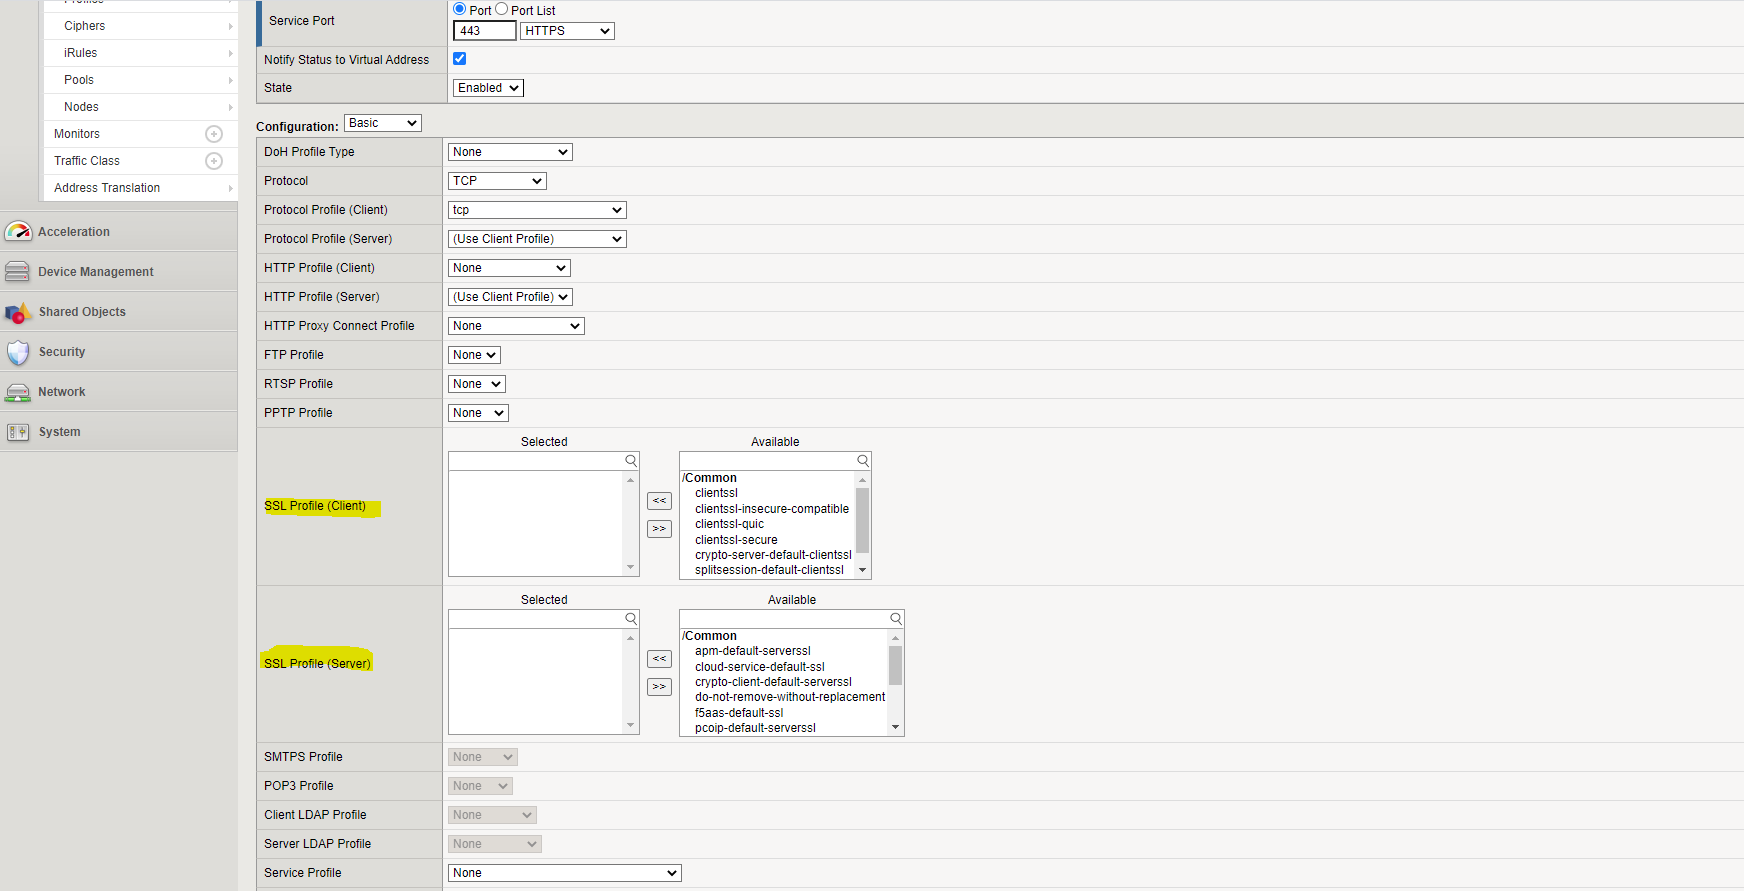The image size is (1744, 891).
Task: Move clientssl to Selected with << button
Action: [659, 501]
